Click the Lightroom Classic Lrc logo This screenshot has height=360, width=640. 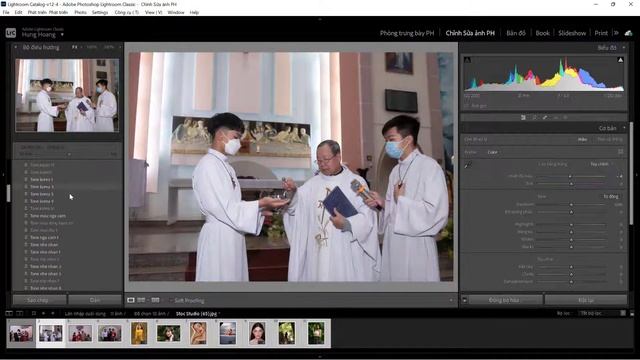(11, 33)
